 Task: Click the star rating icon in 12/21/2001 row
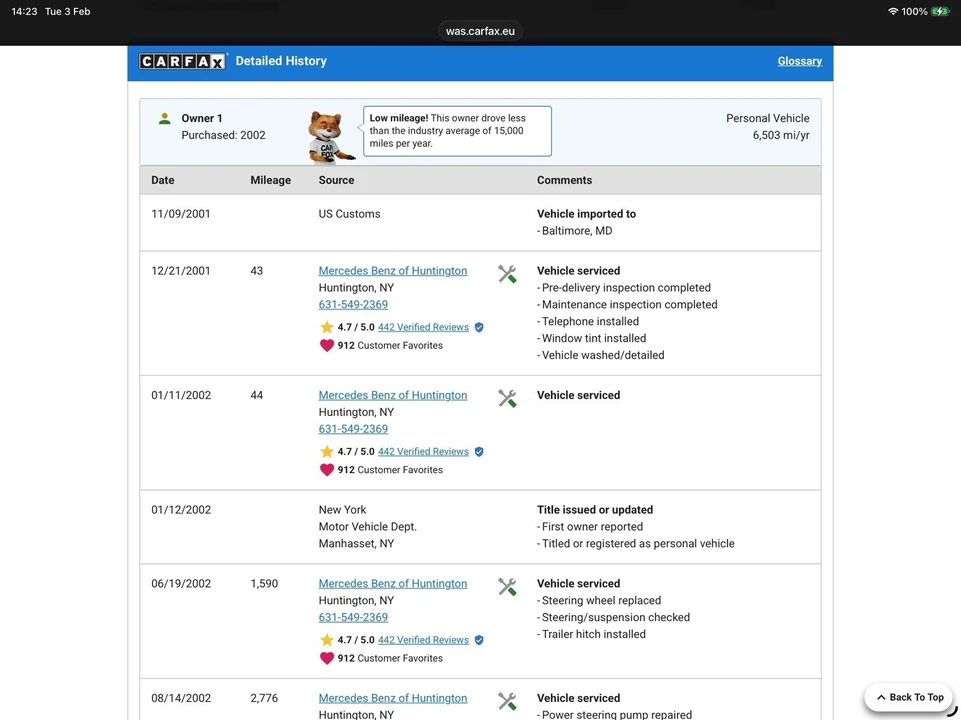click(327, 327)
